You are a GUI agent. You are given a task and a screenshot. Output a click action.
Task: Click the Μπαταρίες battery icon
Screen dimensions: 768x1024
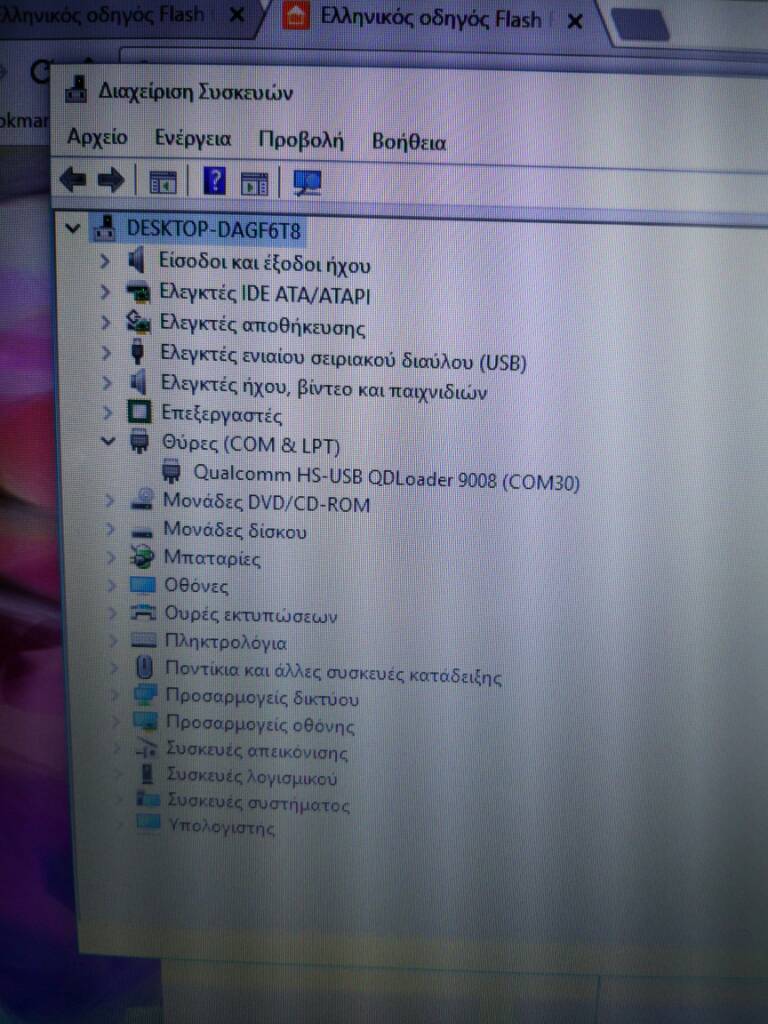click(x=142, y=557)
